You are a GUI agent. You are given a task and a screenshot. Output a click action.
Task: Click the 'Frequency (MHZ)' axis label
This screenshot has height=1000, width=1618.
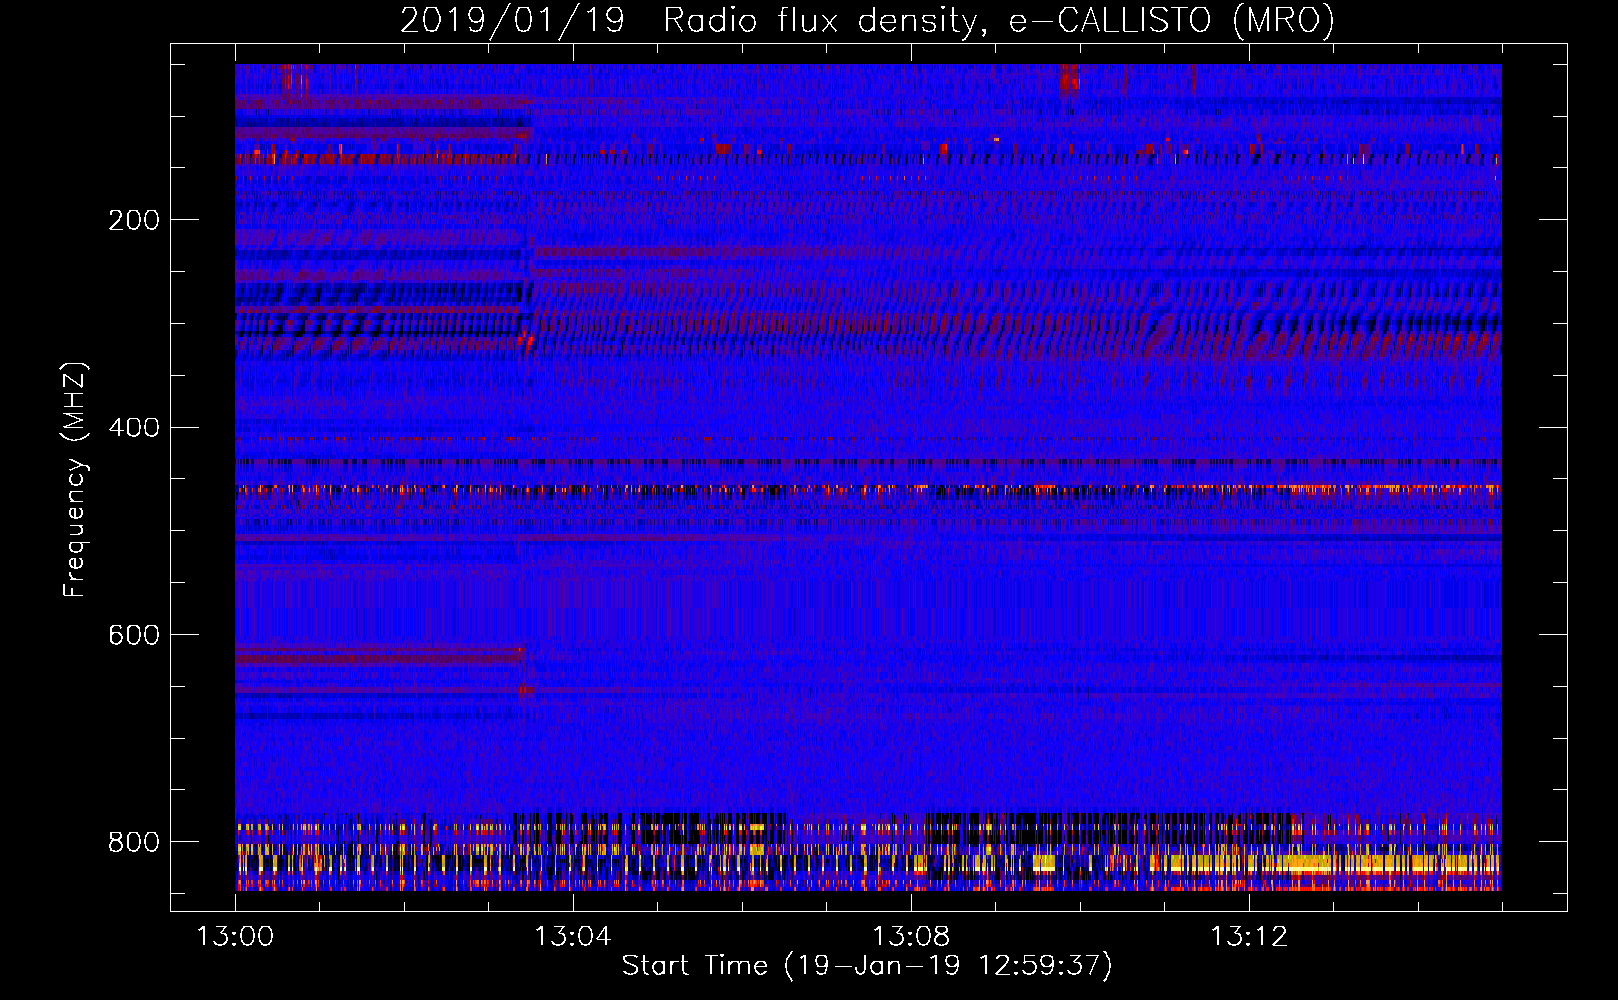pos(74,479)
